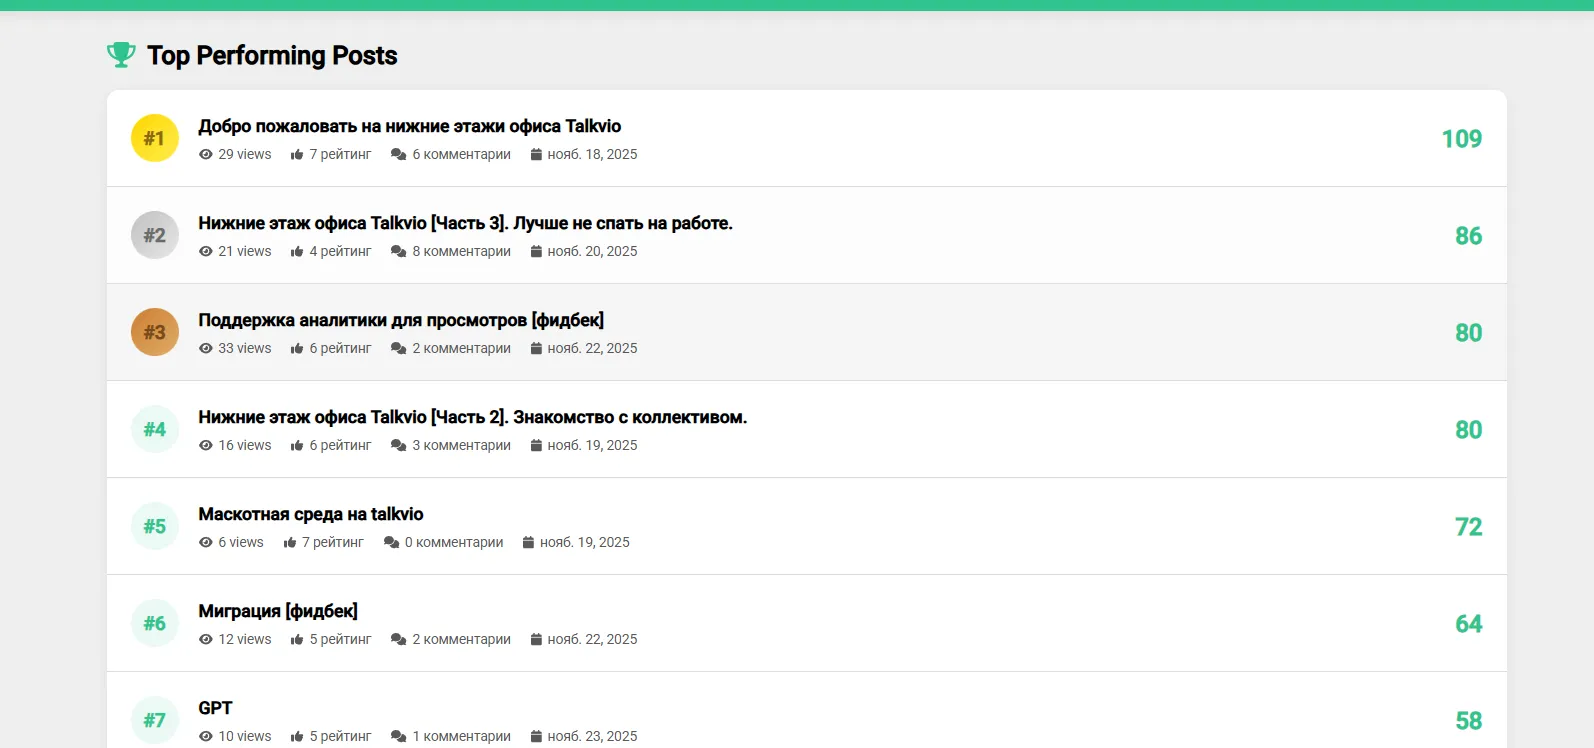
Task: Click the score 64 for Миграция post
Action: 1469,623
